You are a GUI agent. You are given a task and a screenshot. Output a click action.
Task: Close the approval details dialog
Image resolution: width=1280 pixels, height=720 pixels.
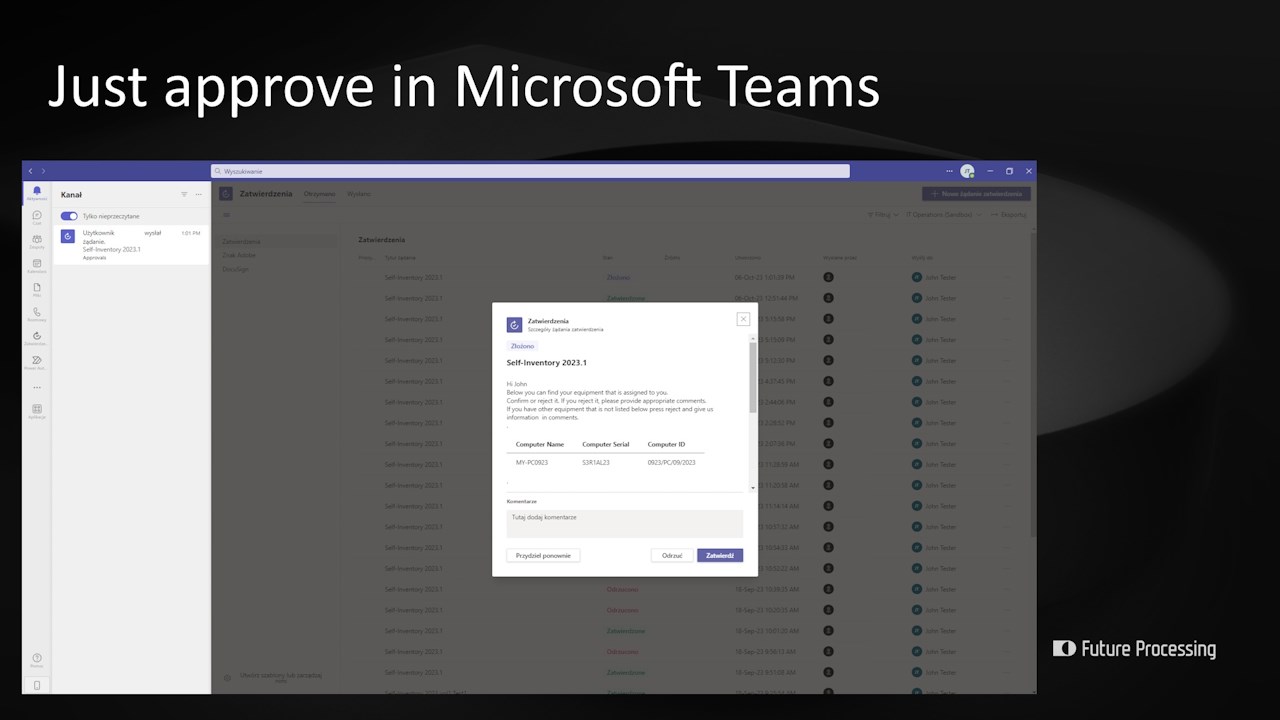click(743, 319)
